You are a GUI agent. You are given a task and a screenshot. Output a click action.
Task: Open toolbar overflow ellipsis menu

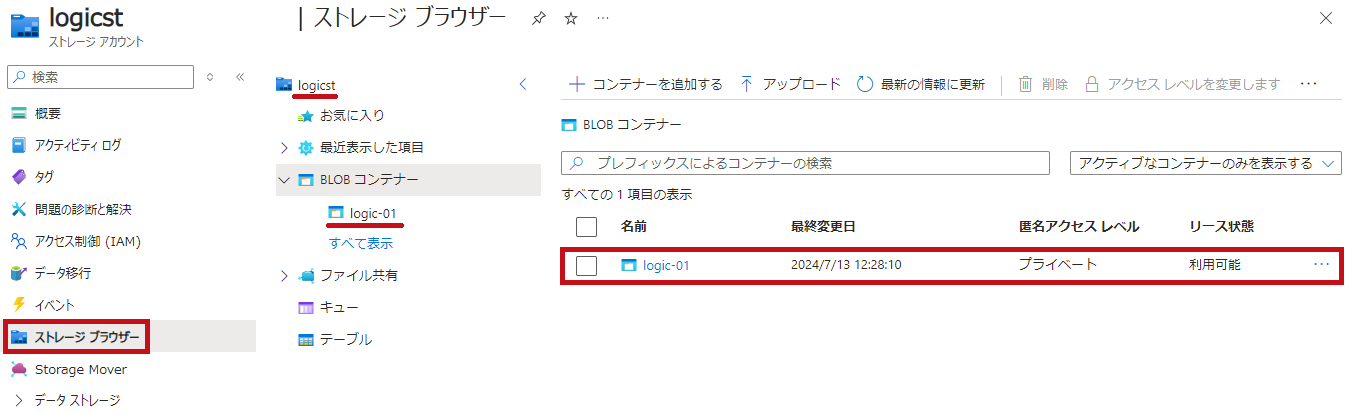click(1308, 84)
